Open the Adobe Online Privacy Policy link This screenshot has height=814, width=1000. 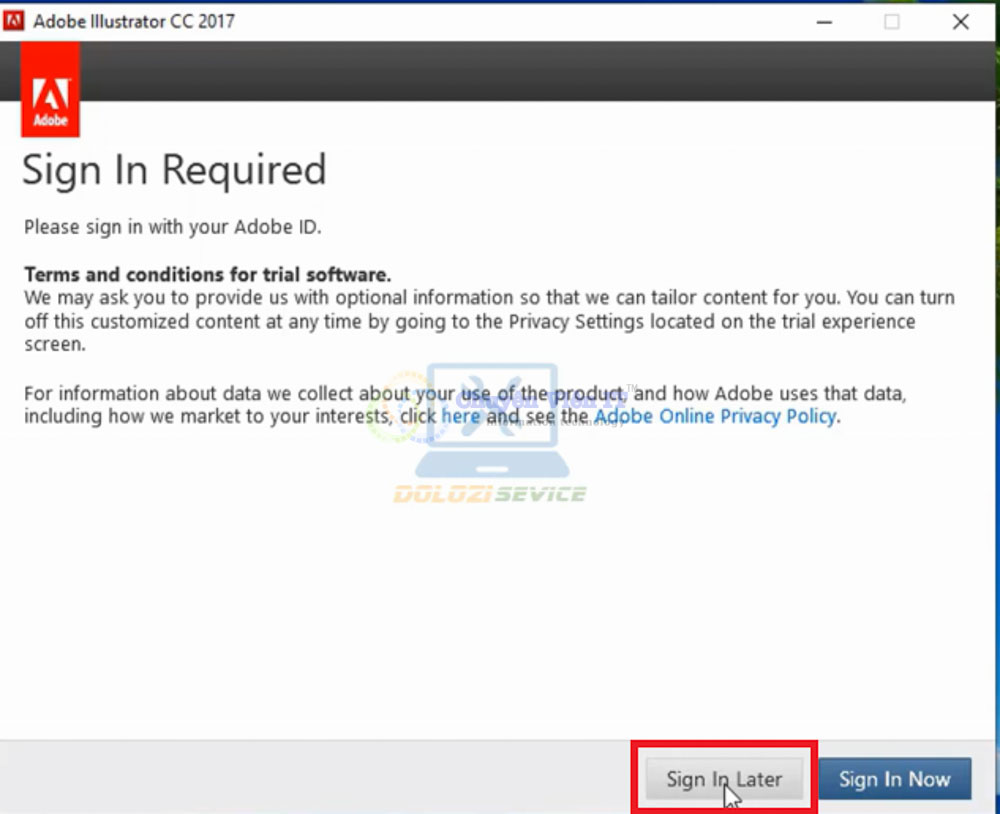pos(715,416)
